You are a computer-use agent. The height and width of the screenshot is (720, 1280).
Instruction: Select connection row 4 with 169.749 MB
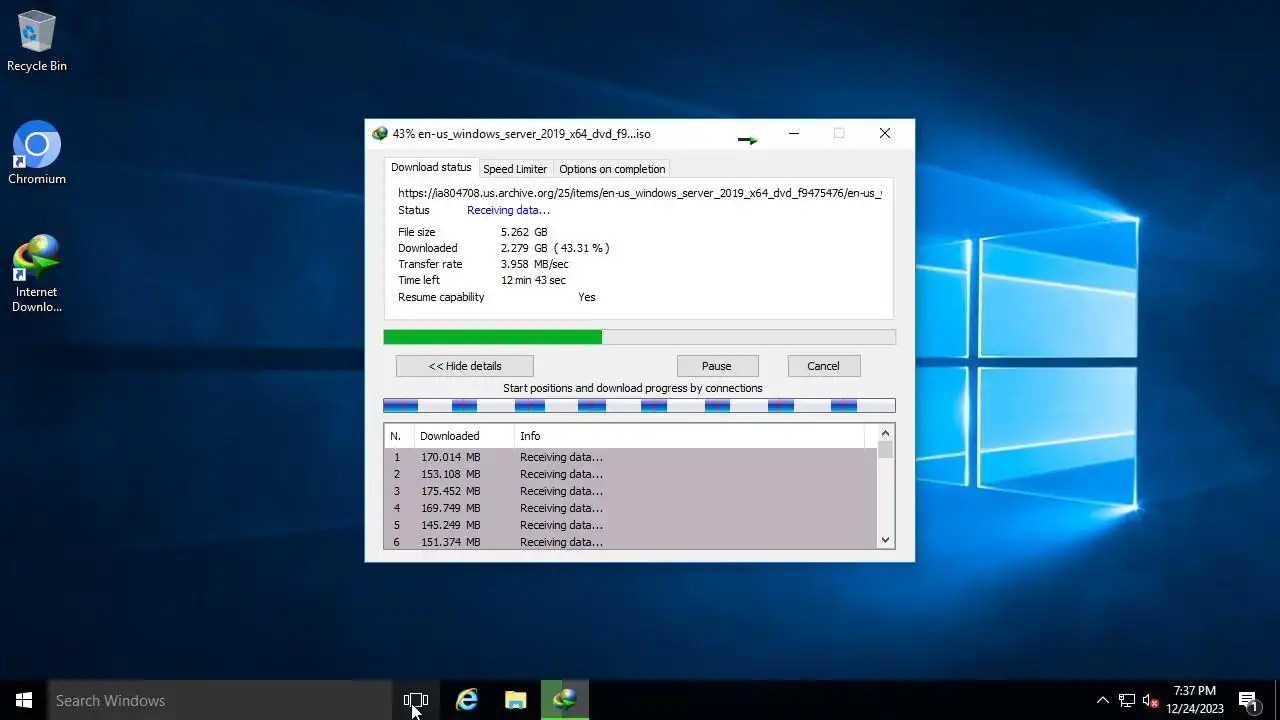point(630,508)
